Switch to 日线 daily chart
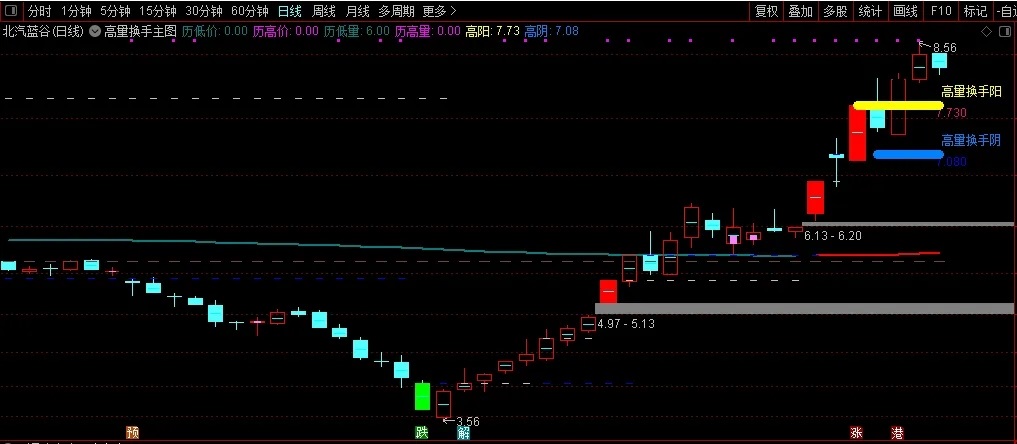1017x444 pixels. 289,11
